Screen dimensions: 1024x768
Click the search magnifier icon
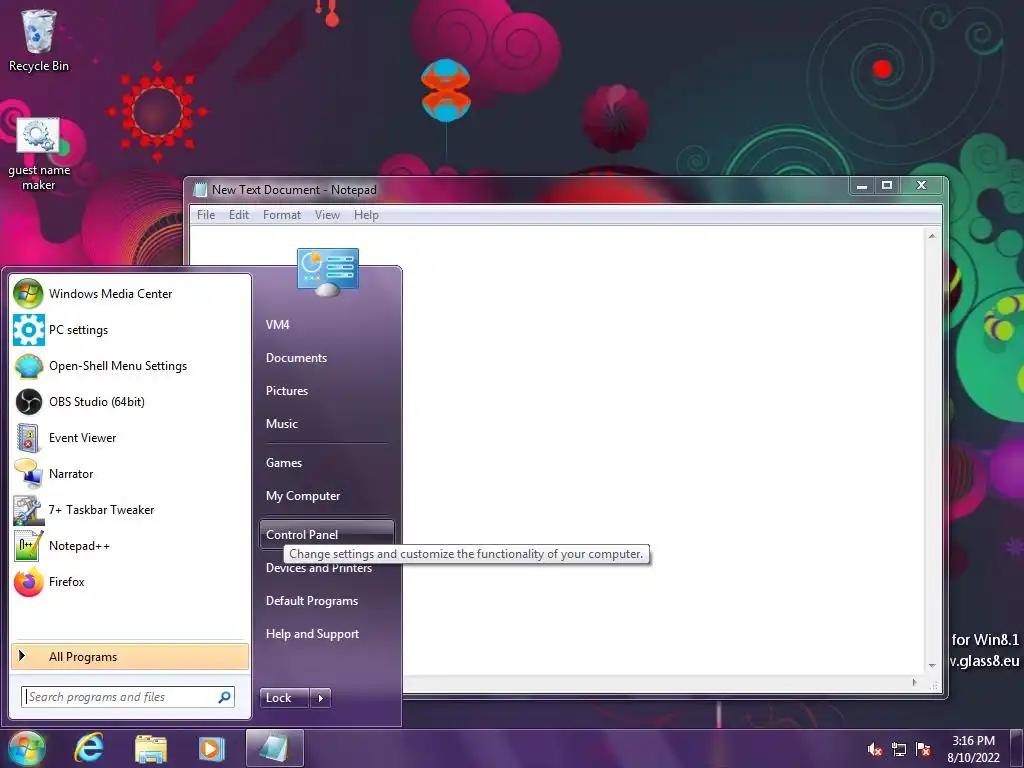(x=225, y=697)
